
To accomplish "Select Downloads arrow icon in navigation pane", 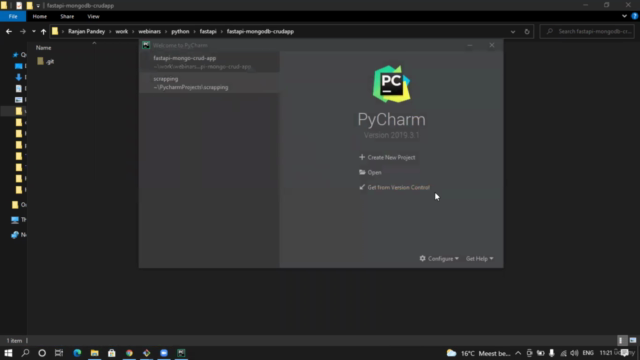I will pos(18,77).
